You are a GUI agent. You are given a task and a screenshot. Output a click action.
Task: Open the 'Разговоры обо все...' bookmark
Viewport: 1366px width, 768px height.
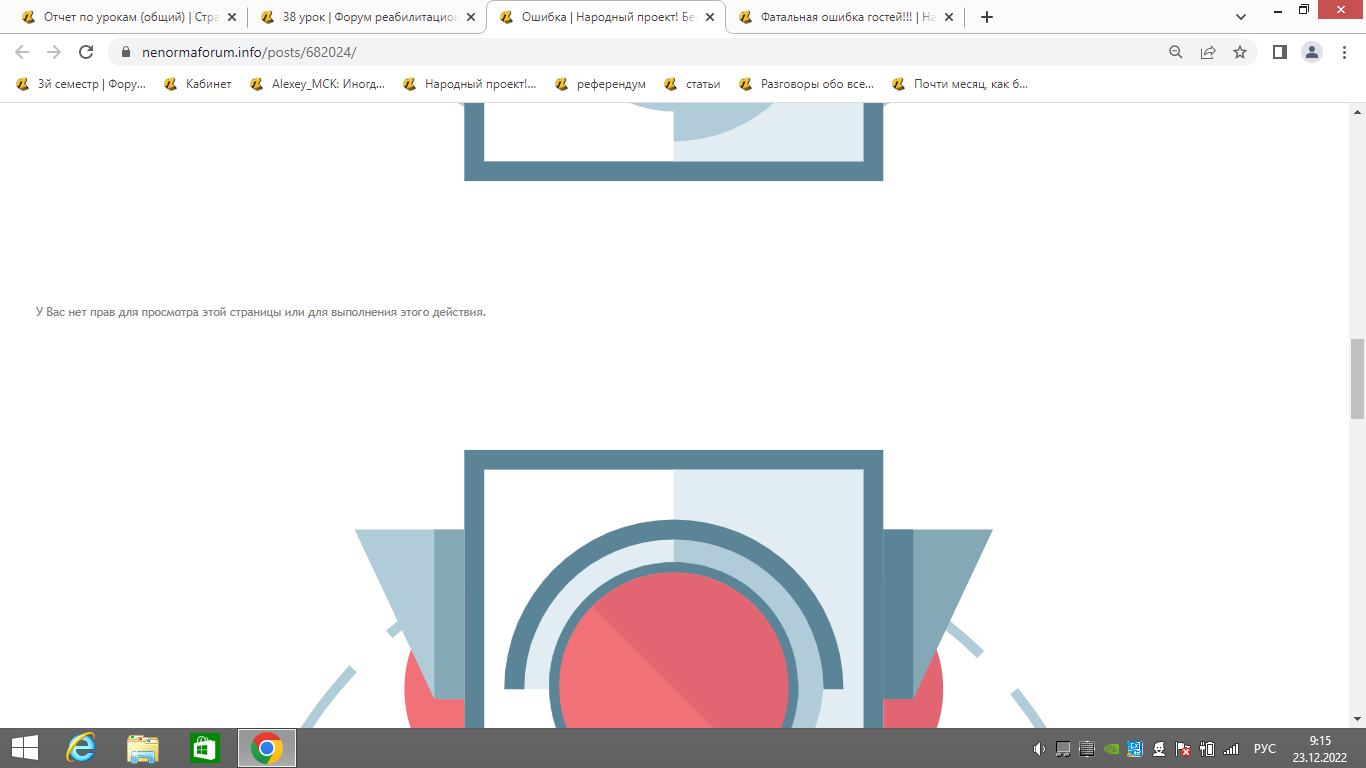click(x=806, y=84)
